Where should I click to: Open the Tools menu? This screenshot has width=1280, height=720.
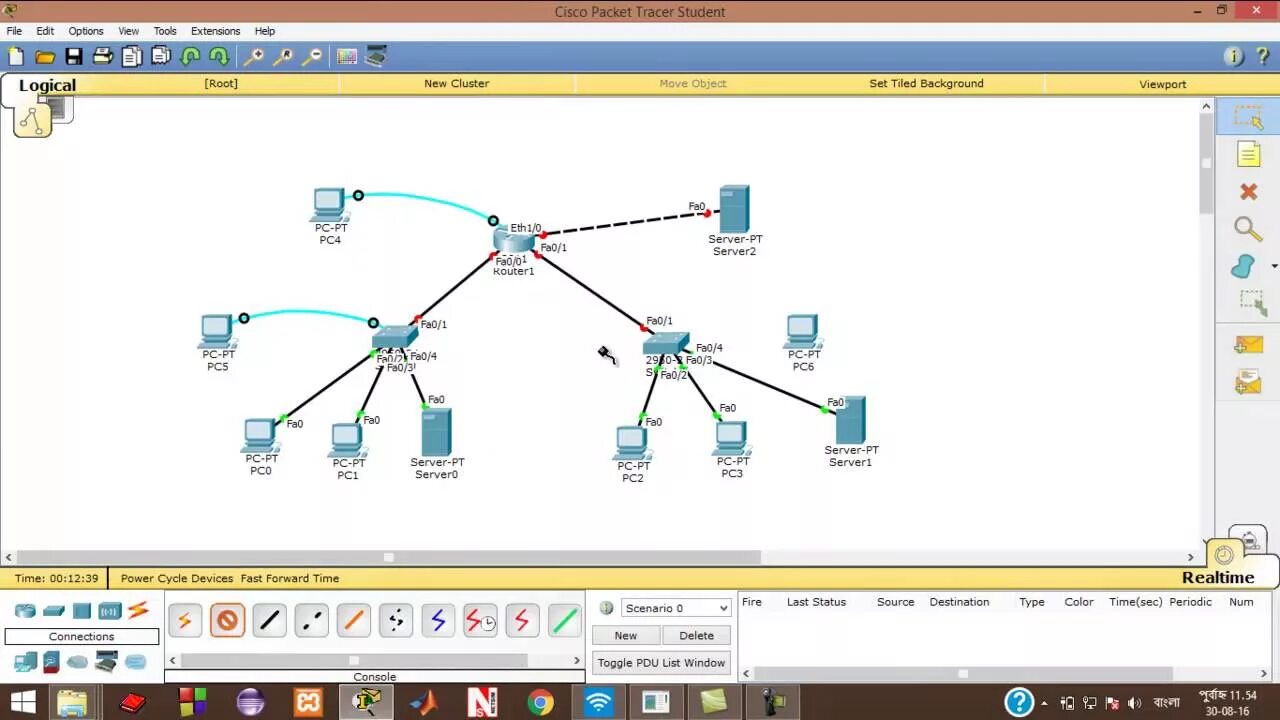click(165, 31)
